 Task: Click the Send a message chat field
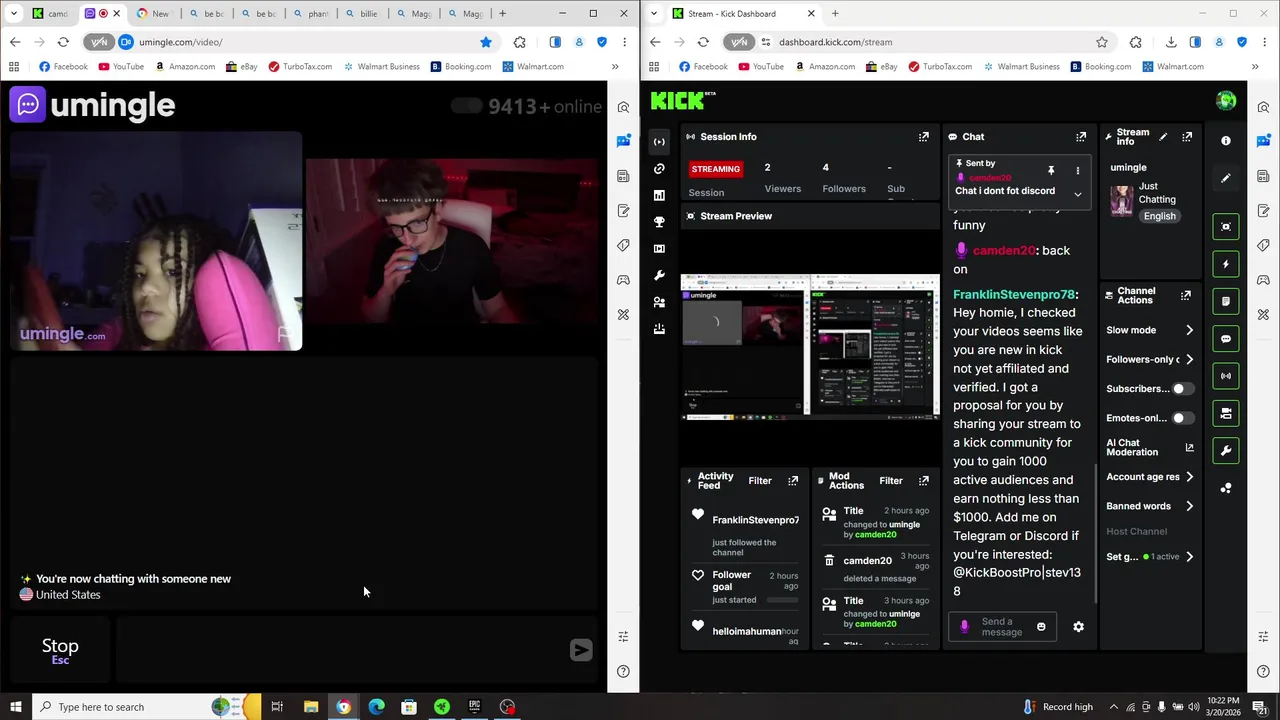(1002, 627)
